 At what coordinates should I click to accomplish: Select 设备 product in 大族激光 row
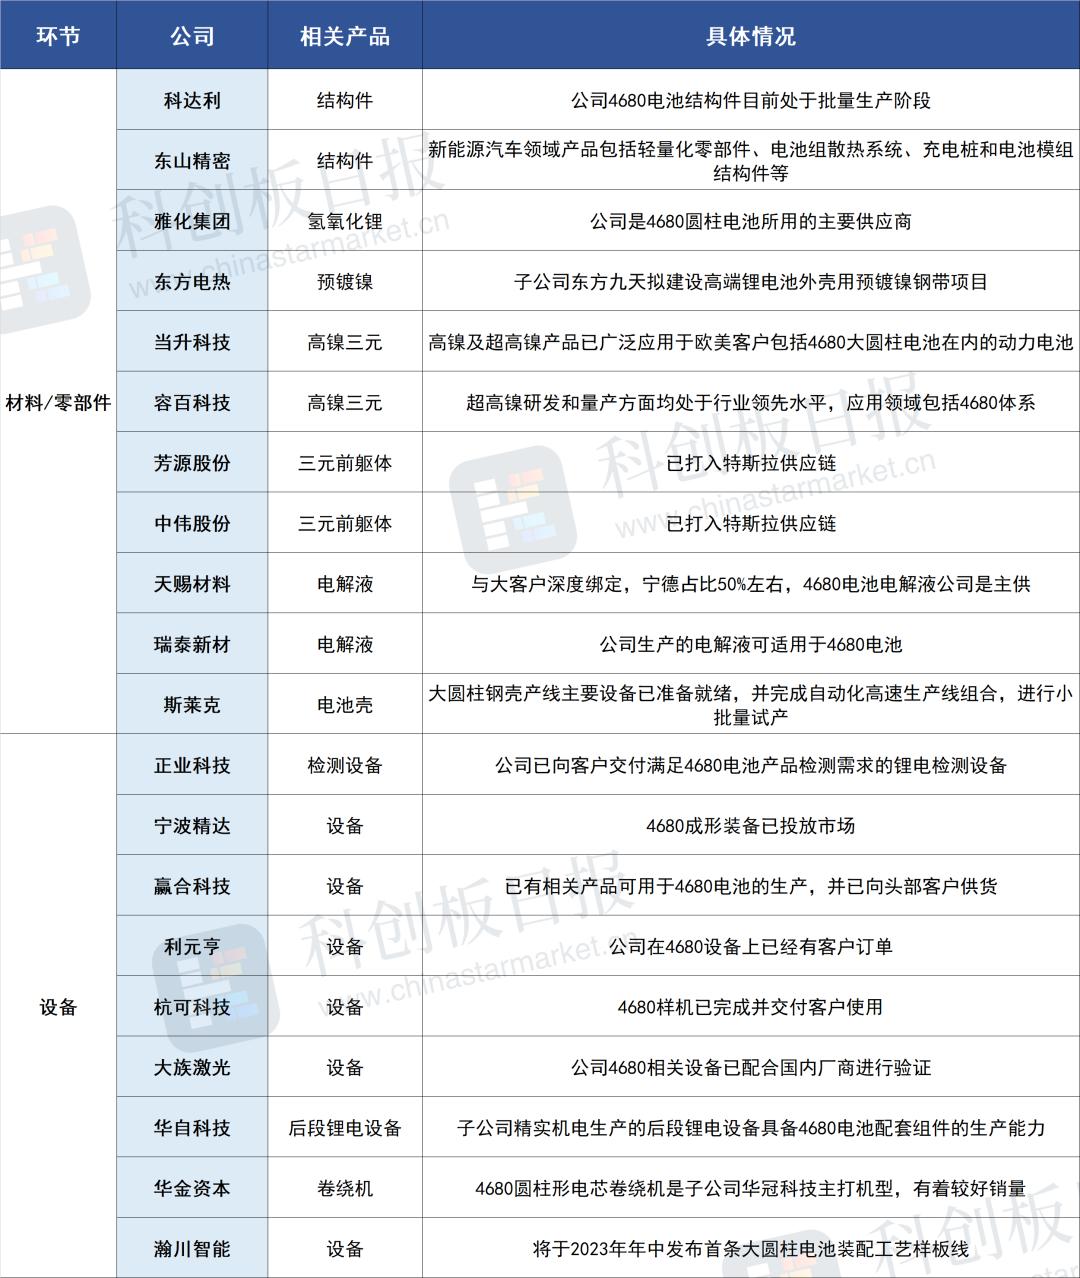345,1068
